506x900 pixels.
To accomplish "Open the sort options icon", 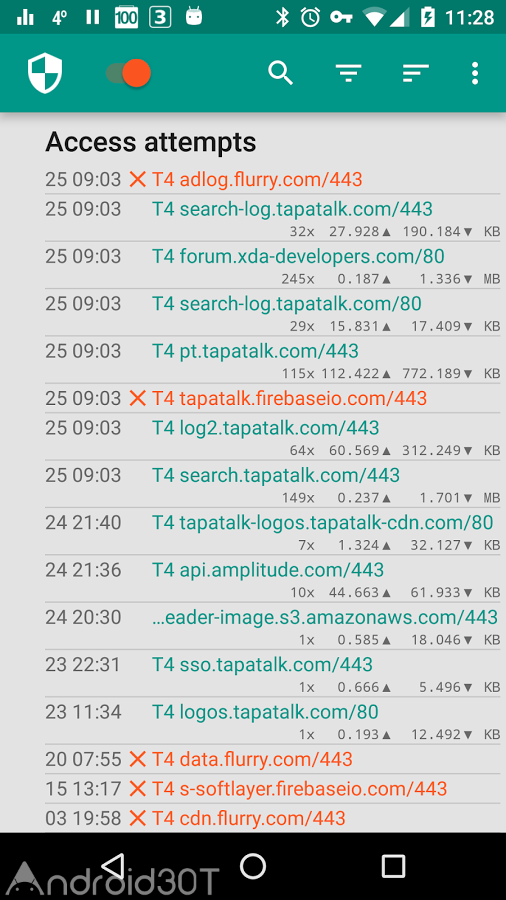I will pos(416,73).
